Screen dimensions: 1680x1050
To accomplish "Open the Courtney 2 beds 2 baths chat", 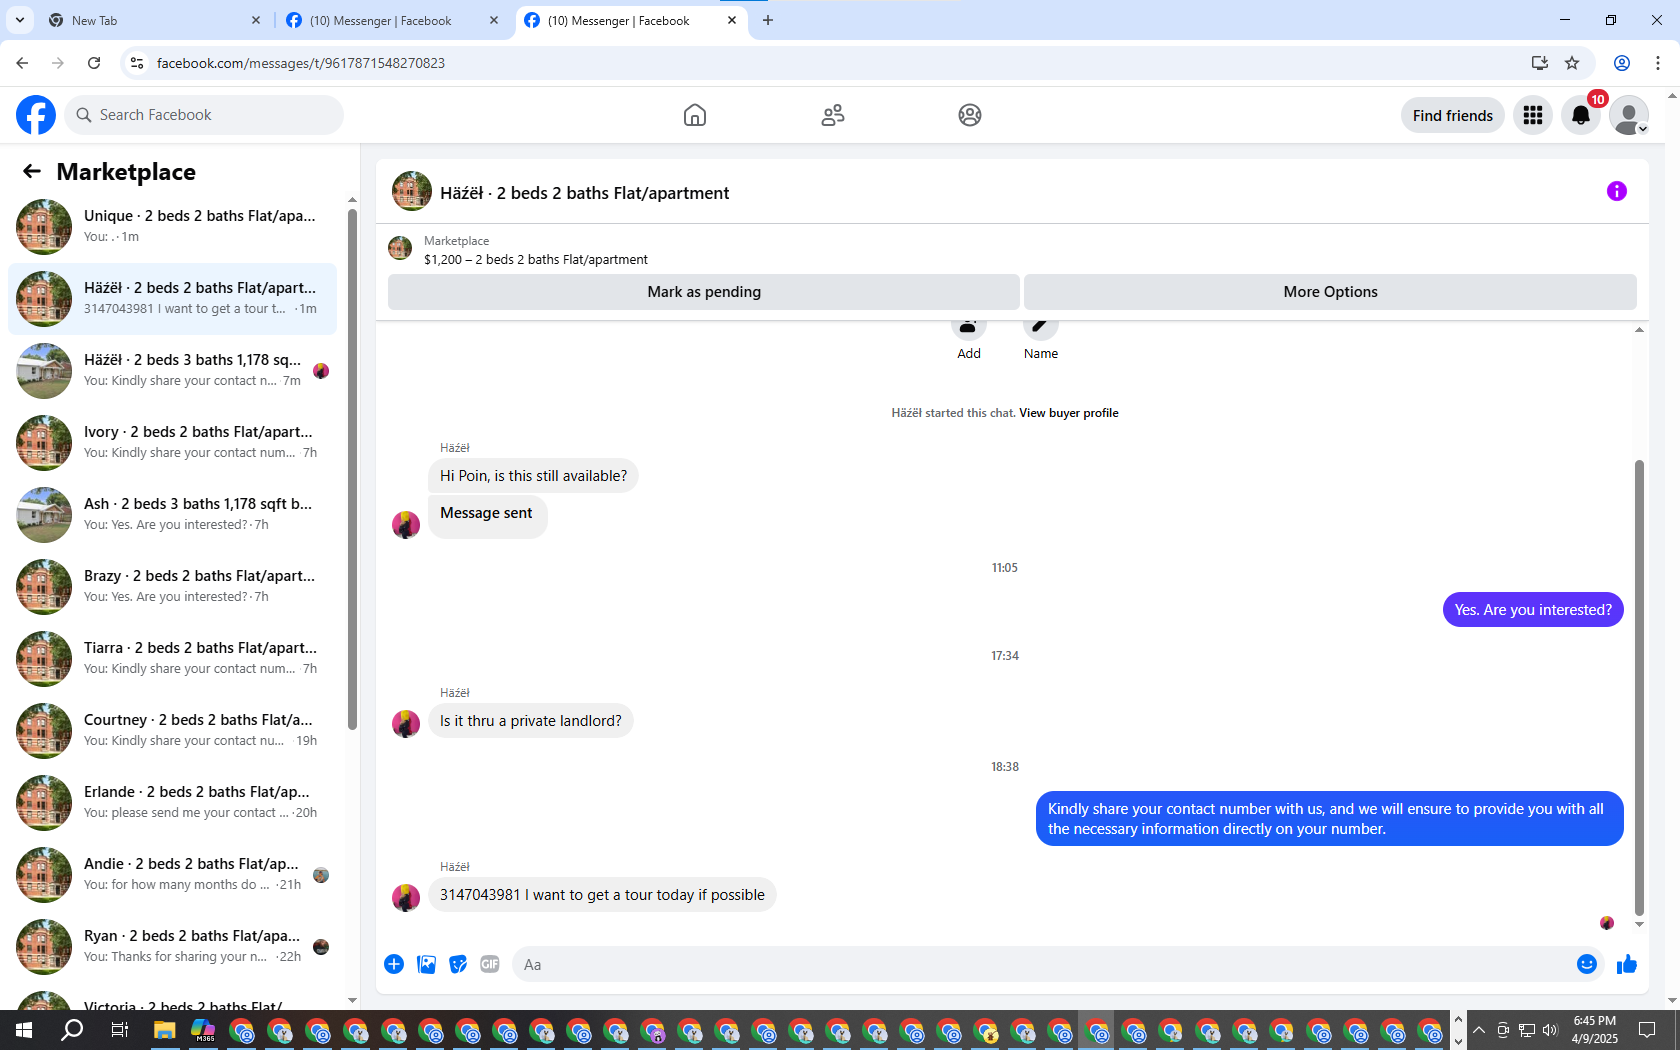I will coord(172,731).
